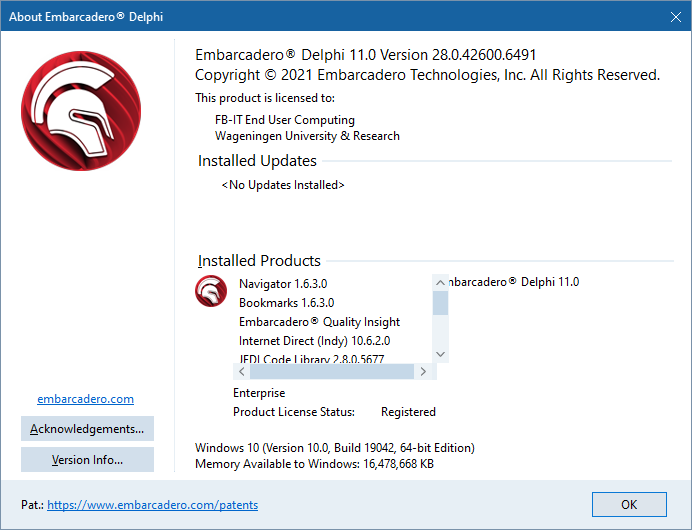The height and width of the screenshot is (531, 693).
Task: Open the Acknowledgements dialog
Action: 87,428
